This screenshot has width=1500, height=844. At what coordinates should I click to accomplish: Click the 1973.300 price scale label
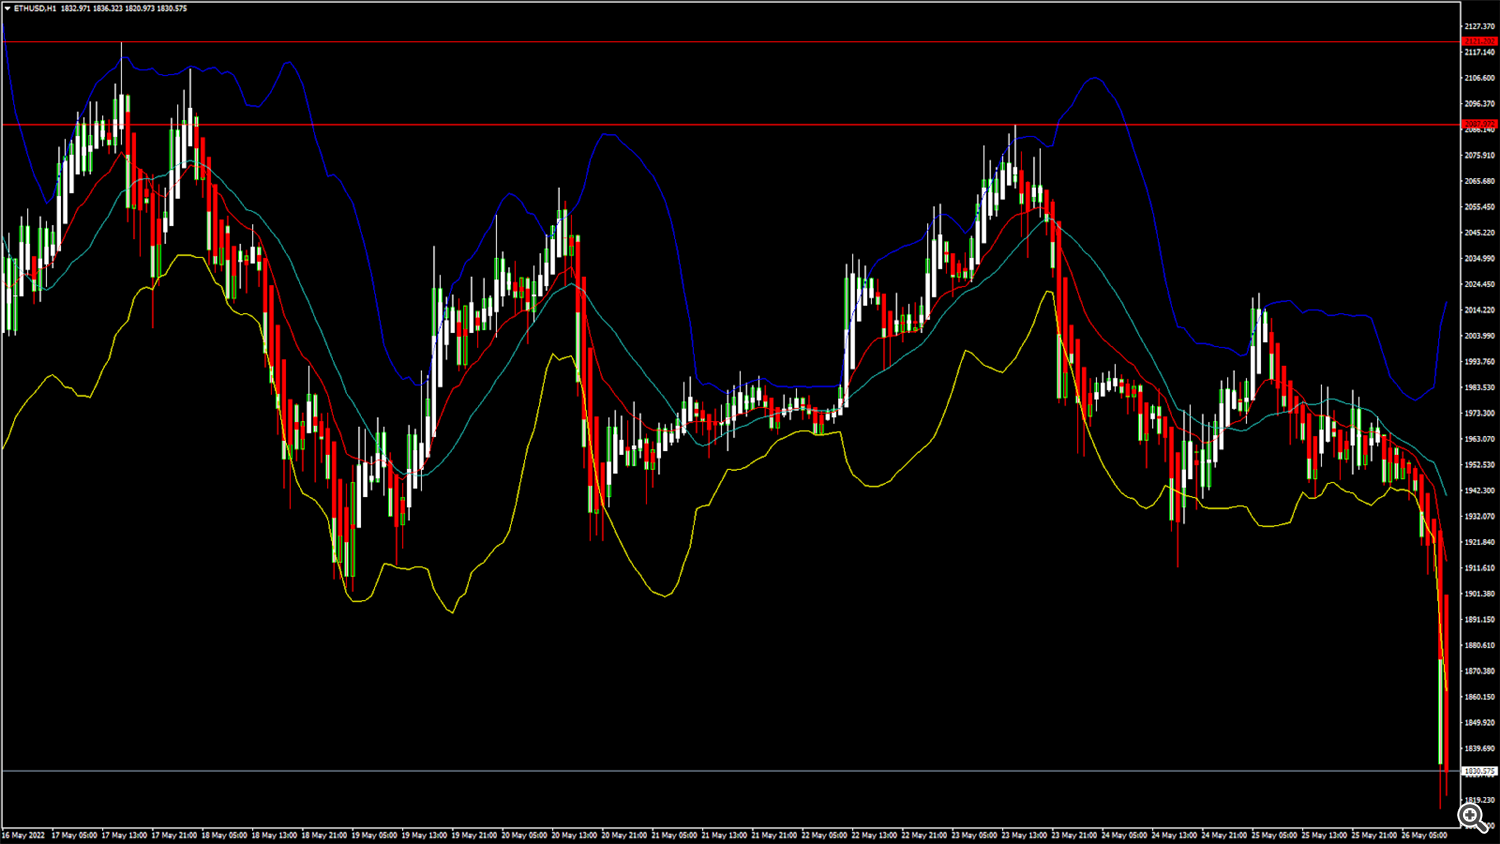click(1480, 413)
